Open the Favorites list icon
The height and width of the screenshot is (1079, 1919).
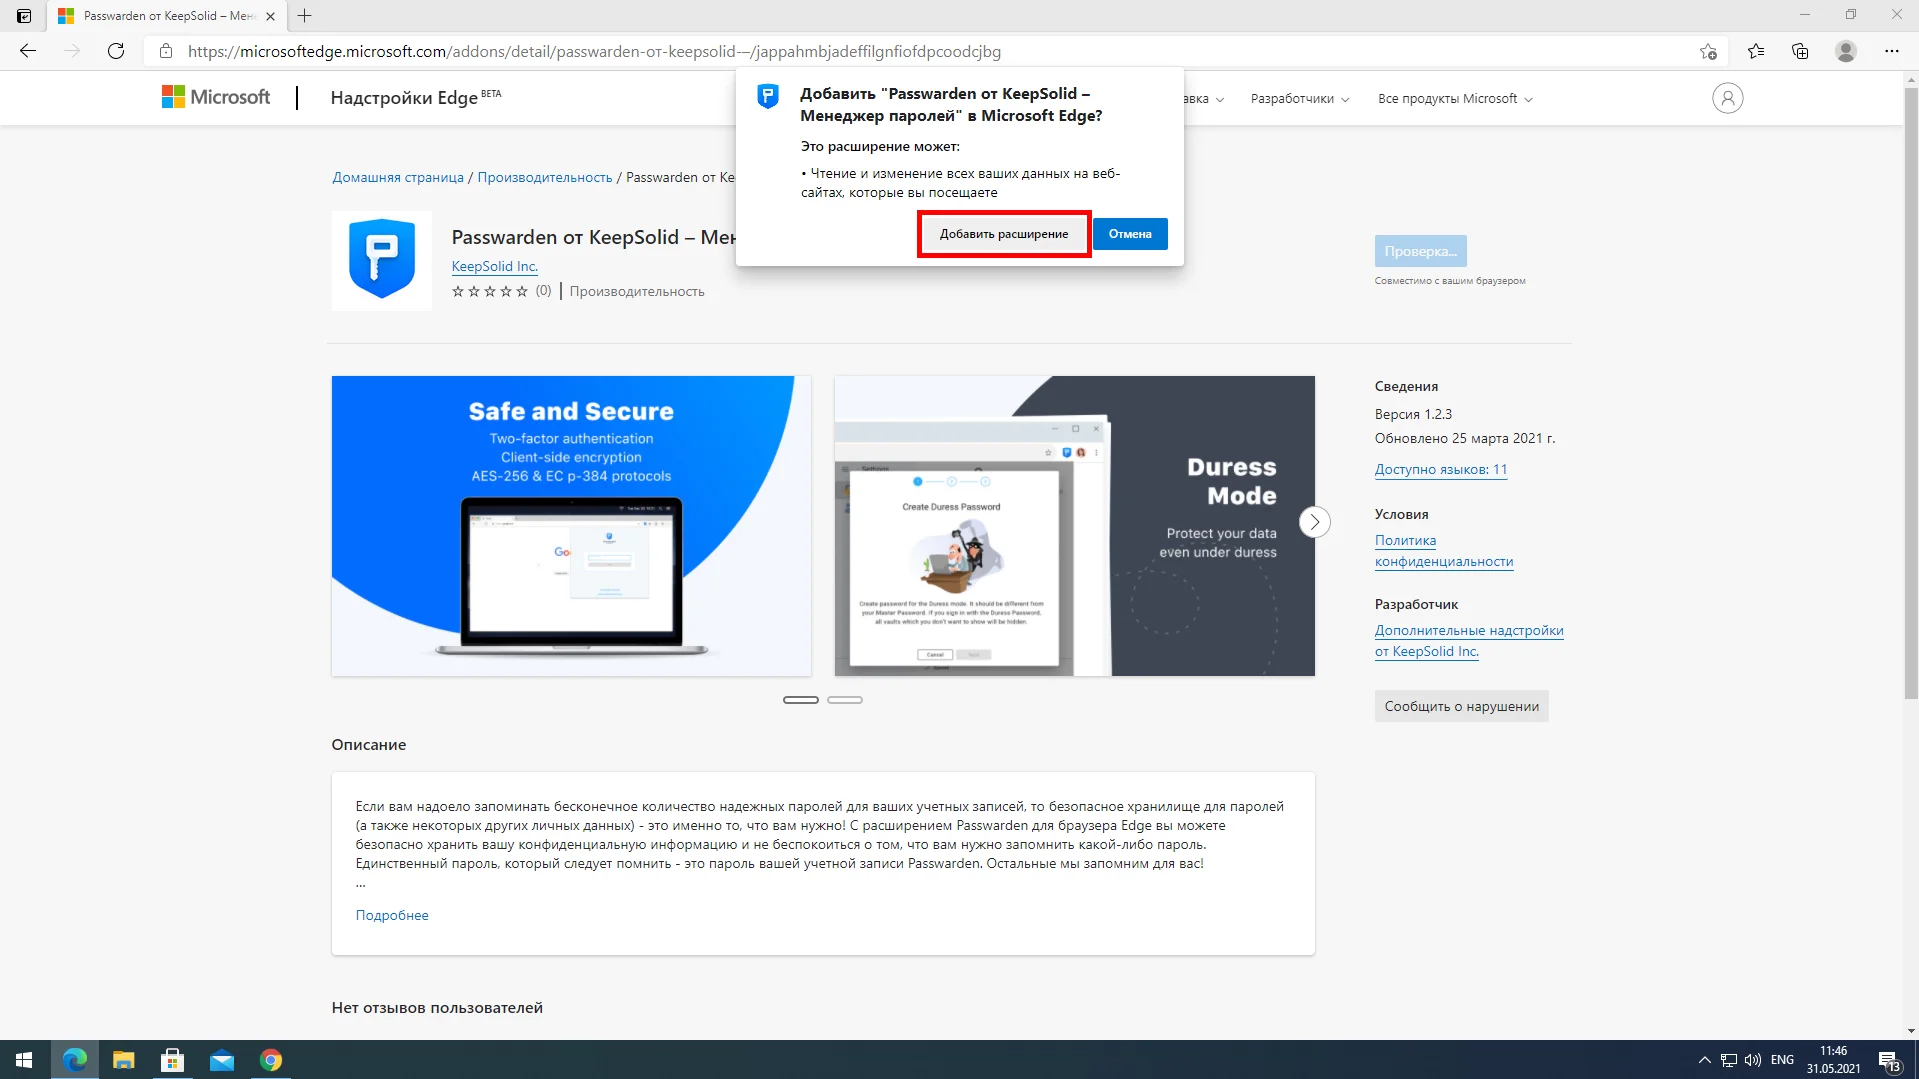point(1756,51)
